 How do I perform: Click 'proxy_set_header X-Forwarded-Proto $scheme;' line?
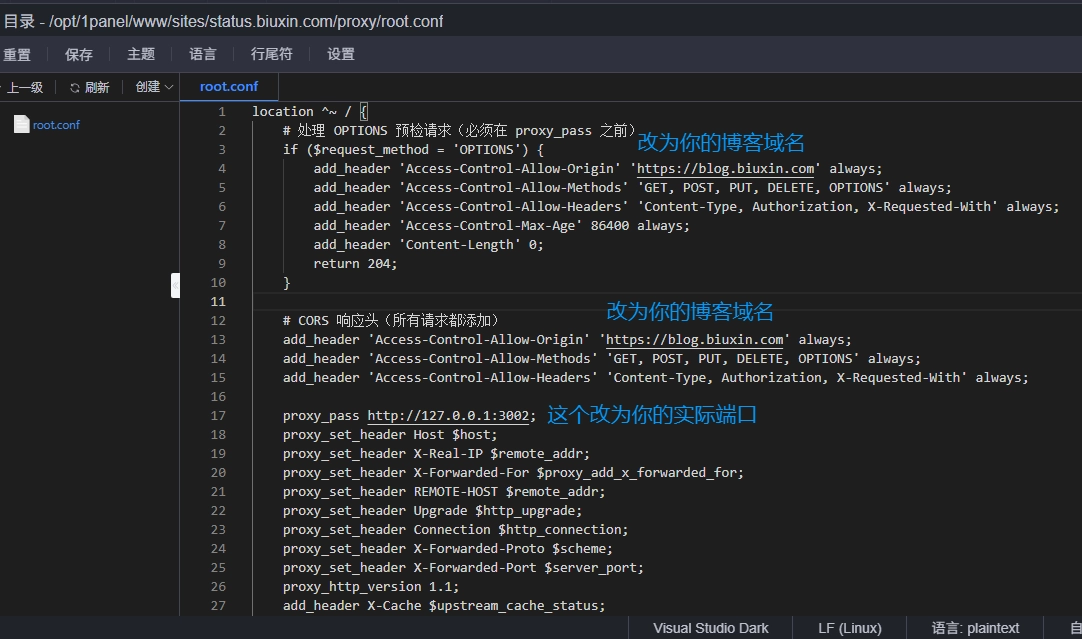(448, 549)
